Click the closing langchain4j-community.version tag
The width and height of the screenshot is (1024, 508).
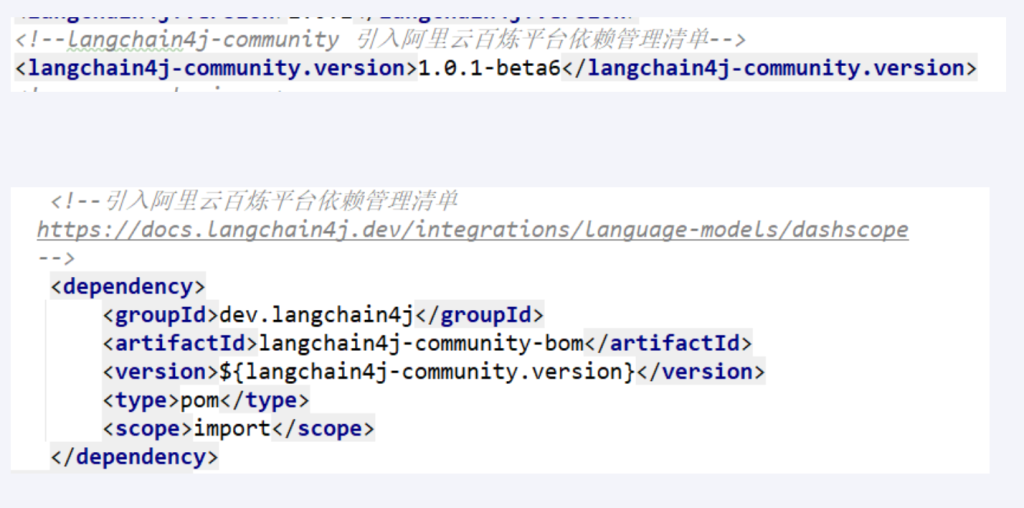tap(769, 68)
